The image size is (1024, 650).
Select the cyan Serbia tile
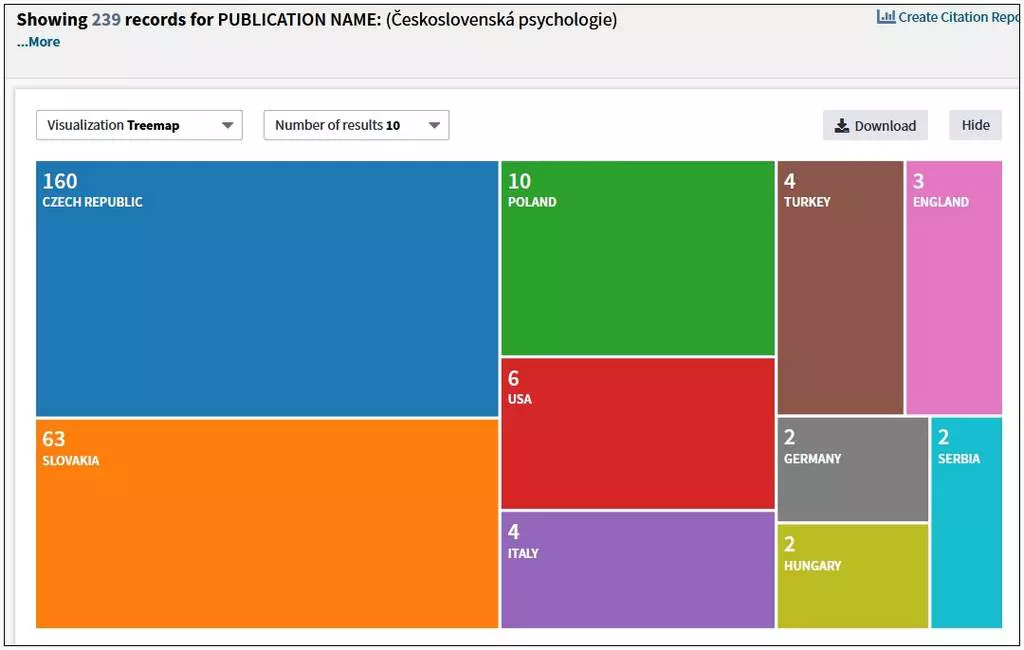tap(965, 523)
